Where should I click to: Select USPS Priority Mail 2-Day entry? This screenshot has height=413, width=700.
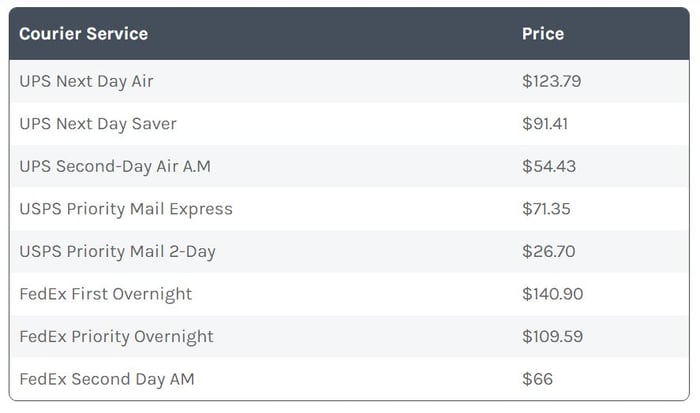117,251
